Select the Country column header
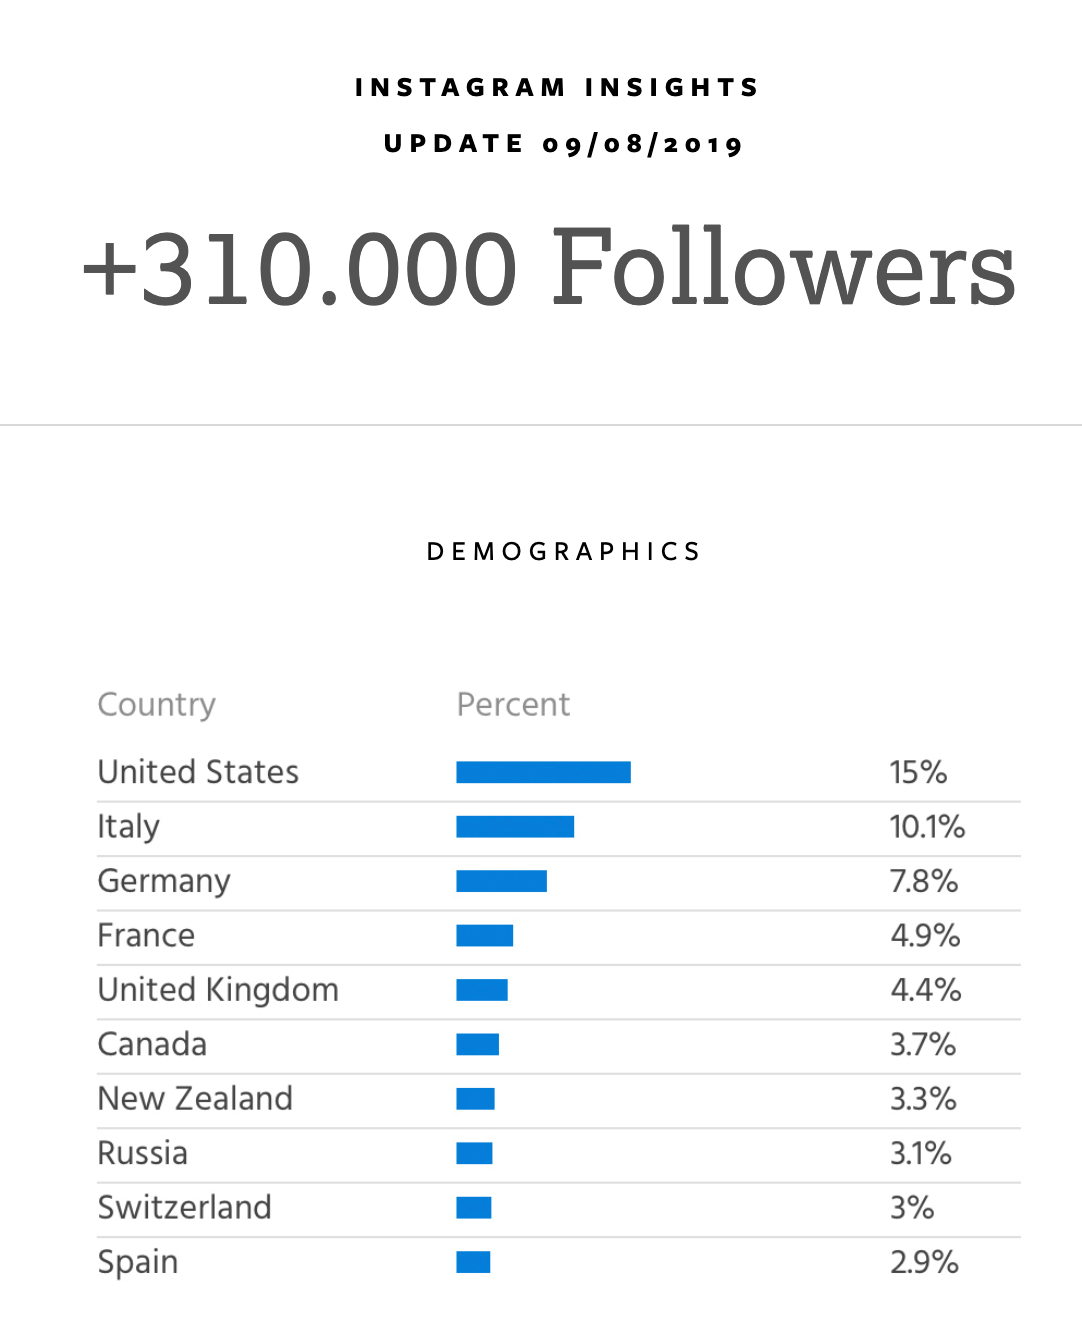Viewport: 1082px width, 1344px height. (157, 705)
